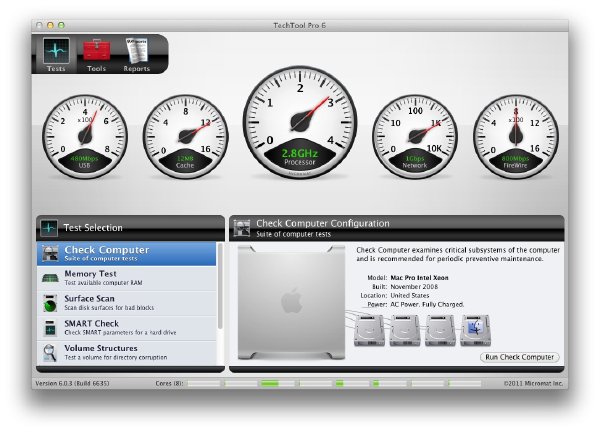This screenshot has width=600, height=433.
Task: Select the third hard drive icon
Action: coord(440,330)
